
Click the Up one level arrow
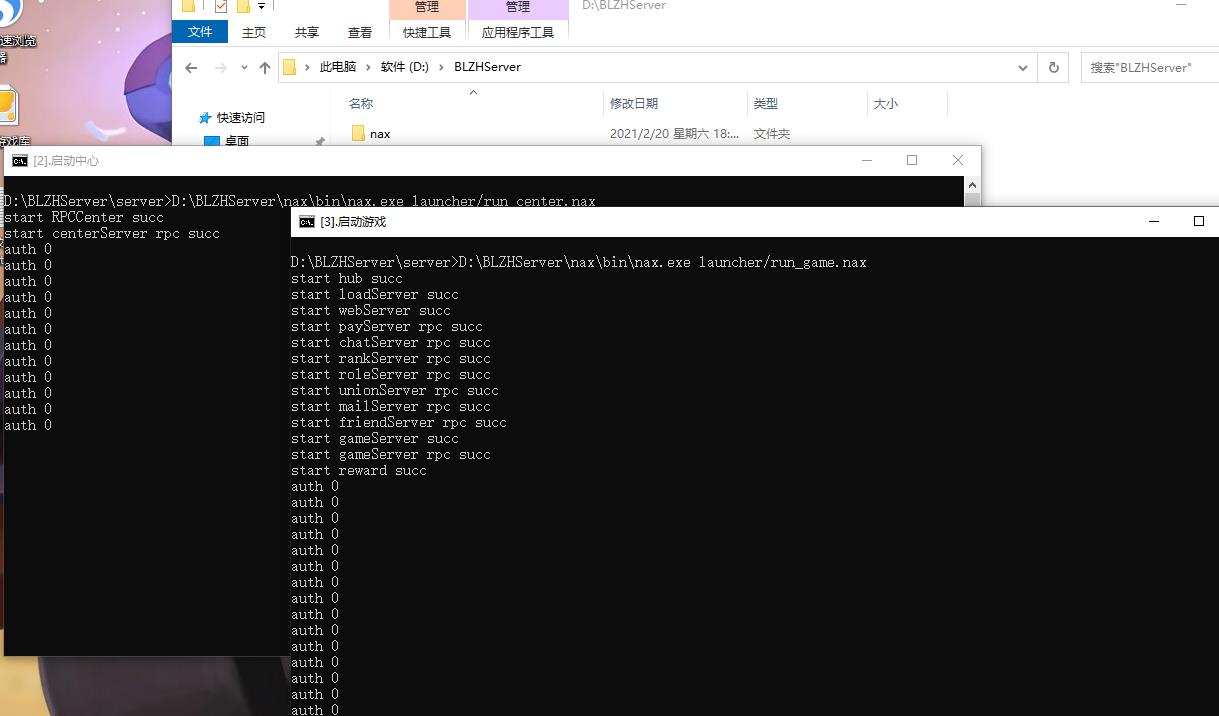coord(264,68)
